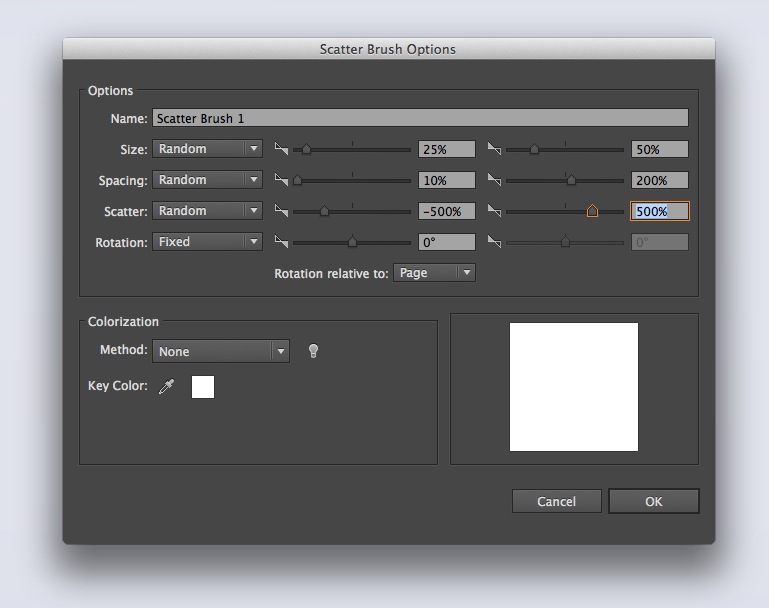Click the white Key Color swatch
The width and height of the screenshot is (769, 608).
pyautogui.click(x=203, y=387)
